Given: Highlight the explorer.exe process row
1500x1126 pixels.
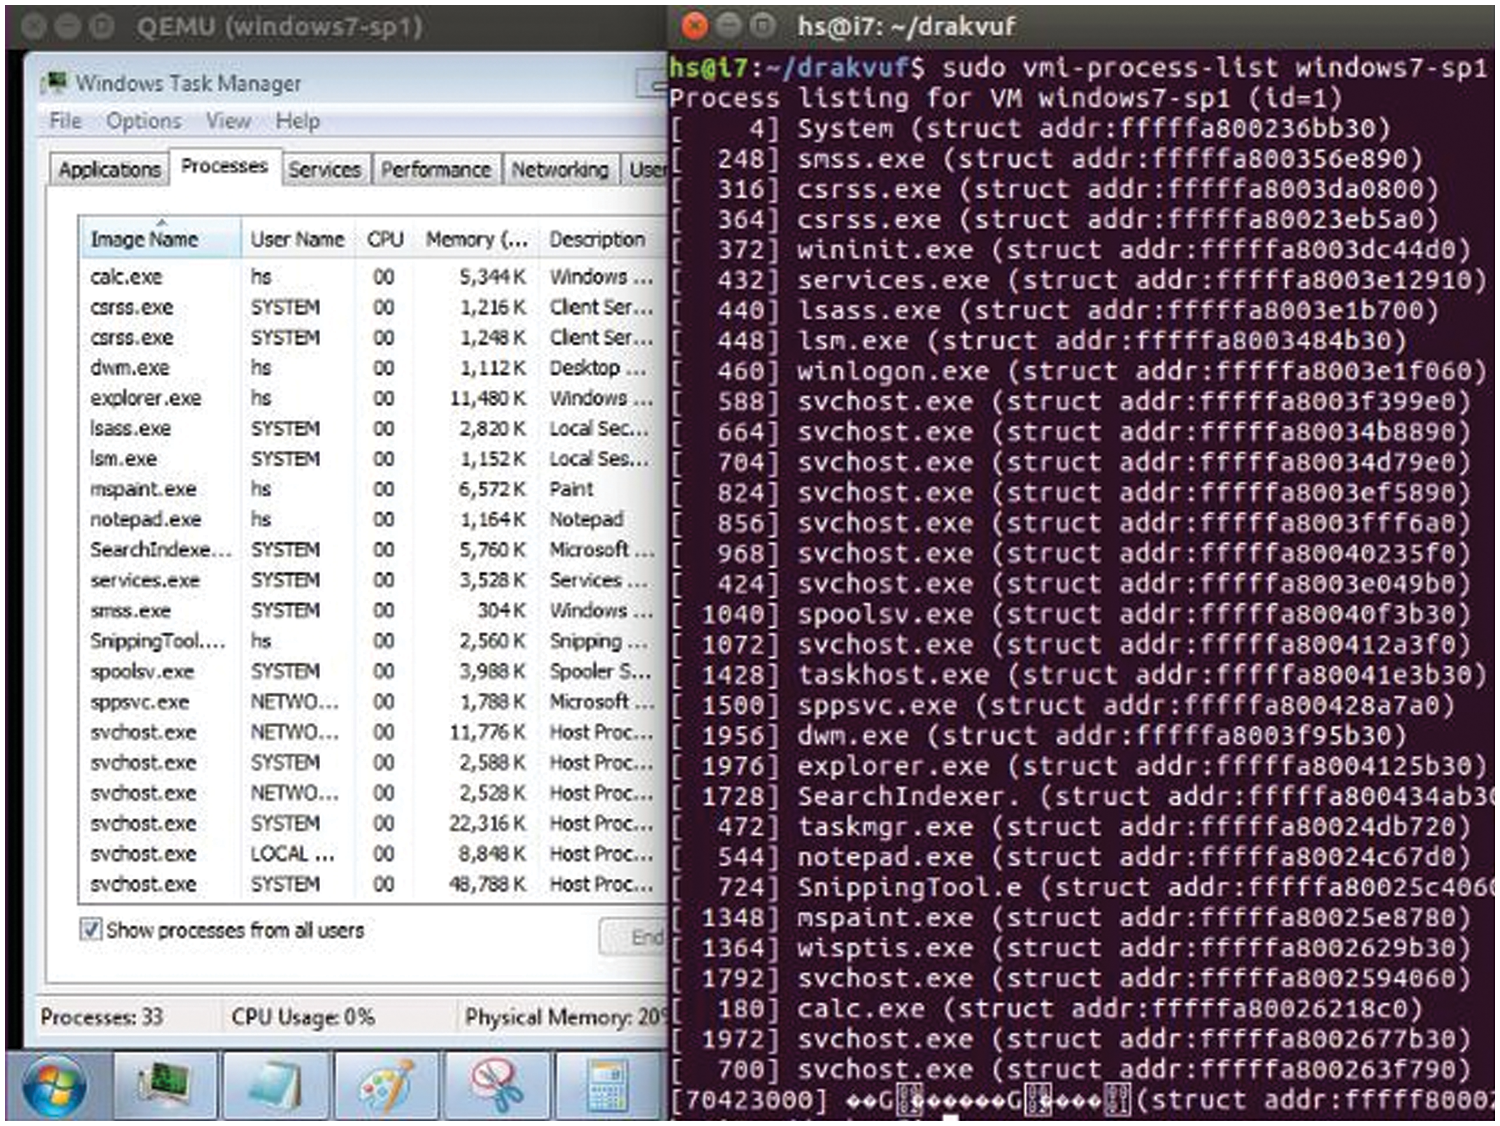Looking at the screenshot, I should pyautogui.click(x=146, y=398).
